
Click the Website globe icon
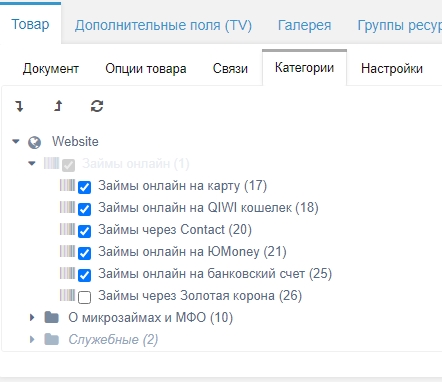point(35,142)
